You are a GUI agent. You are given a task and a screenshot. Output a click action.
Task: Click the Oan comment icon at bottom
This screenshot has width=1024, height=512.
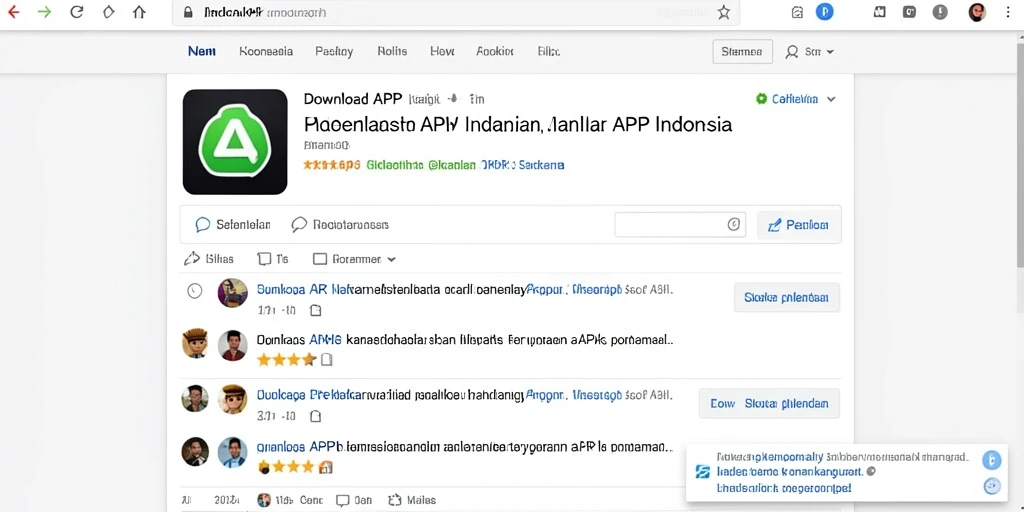pos(342,500)
